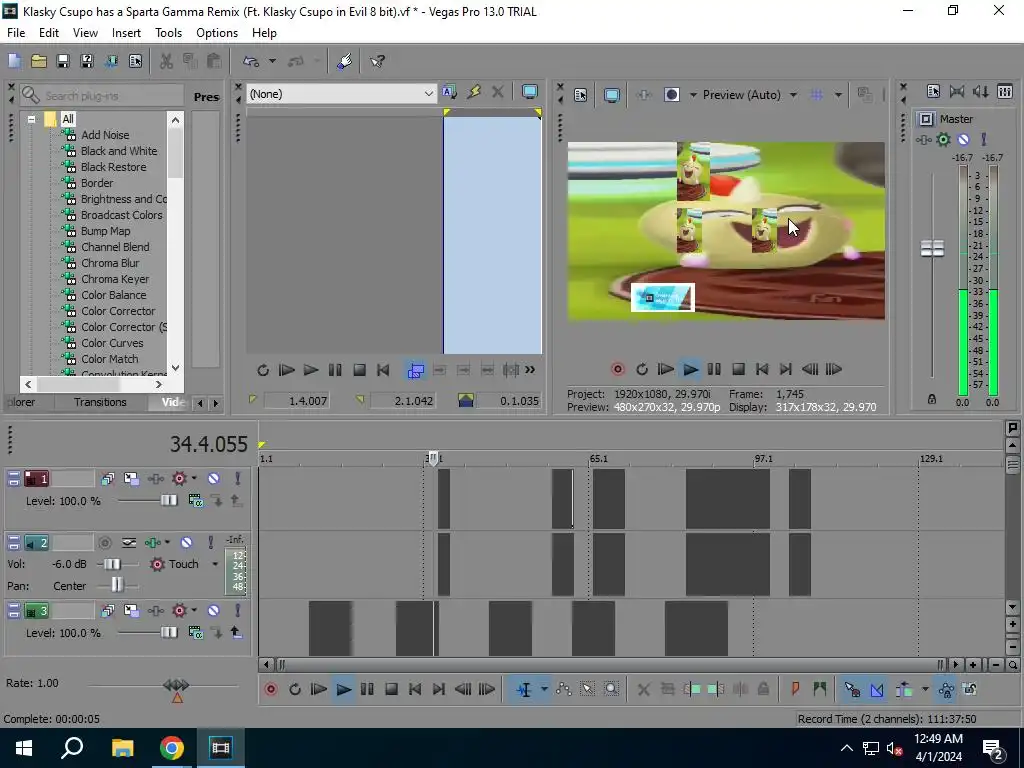This screenshot has width=1024, height=768.
Task: Open the Tools menu
Action: tap(168, 33)
